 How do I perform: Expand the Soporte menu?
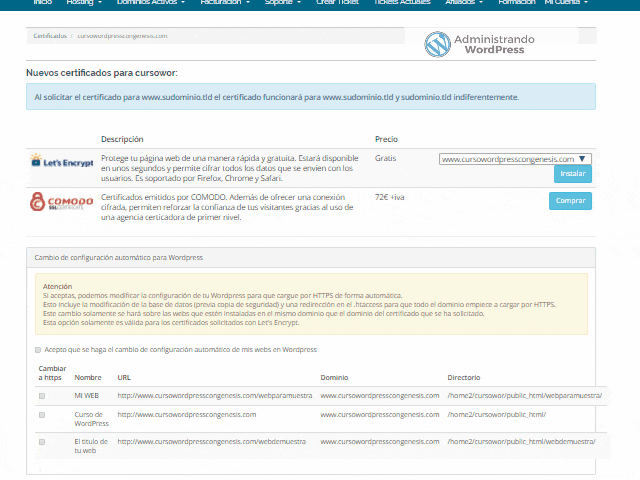[282, 2]
